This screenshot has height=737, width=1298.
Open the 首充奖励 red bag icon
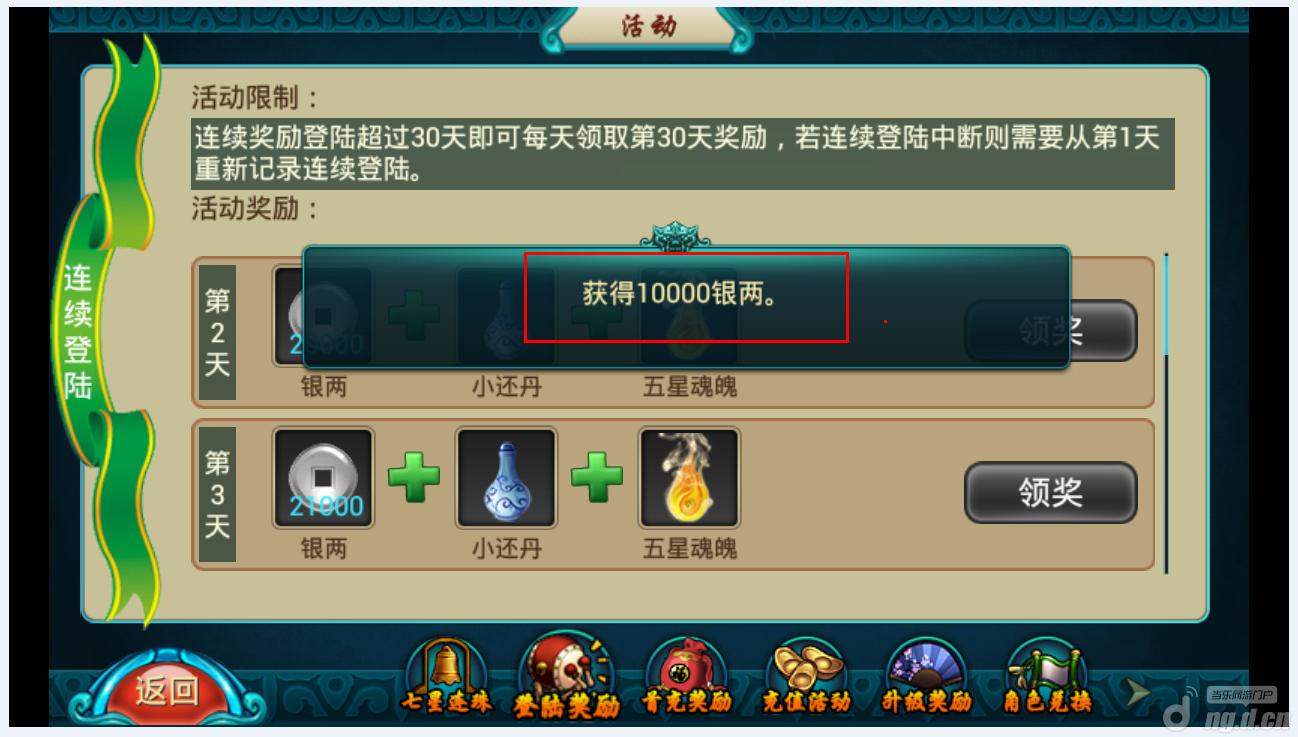tap(686, 677)
